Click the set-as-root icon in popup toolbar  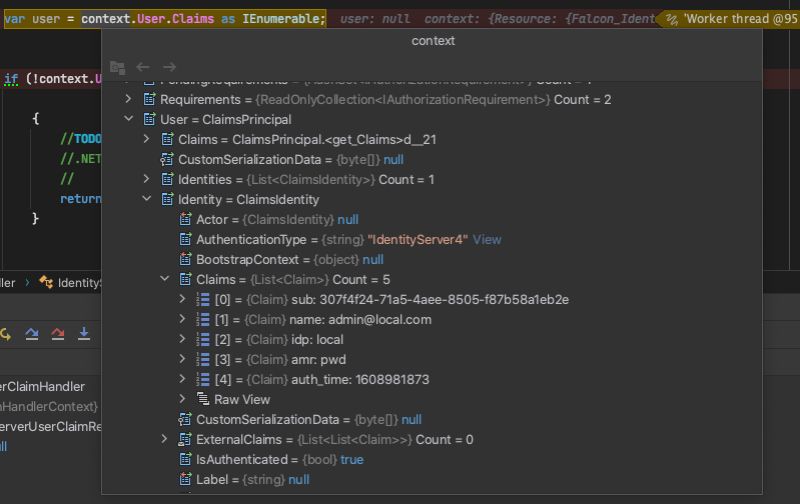pyautogui.click(x=117, y=67)
